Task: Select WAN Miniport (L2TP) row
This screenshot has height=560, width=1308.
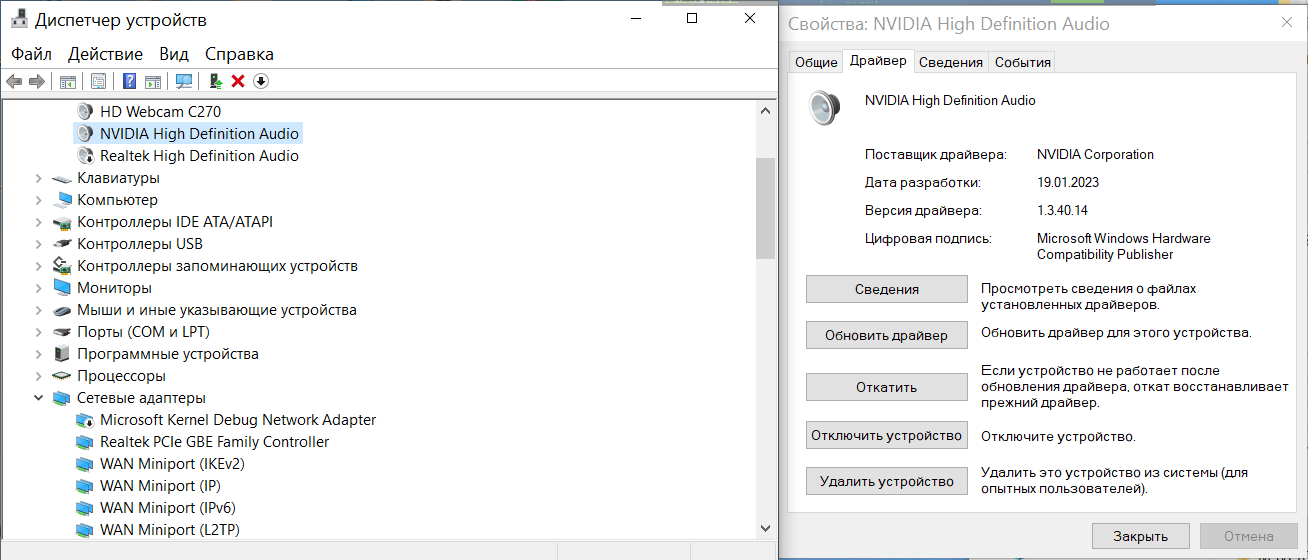Action: tap(170, 530)
